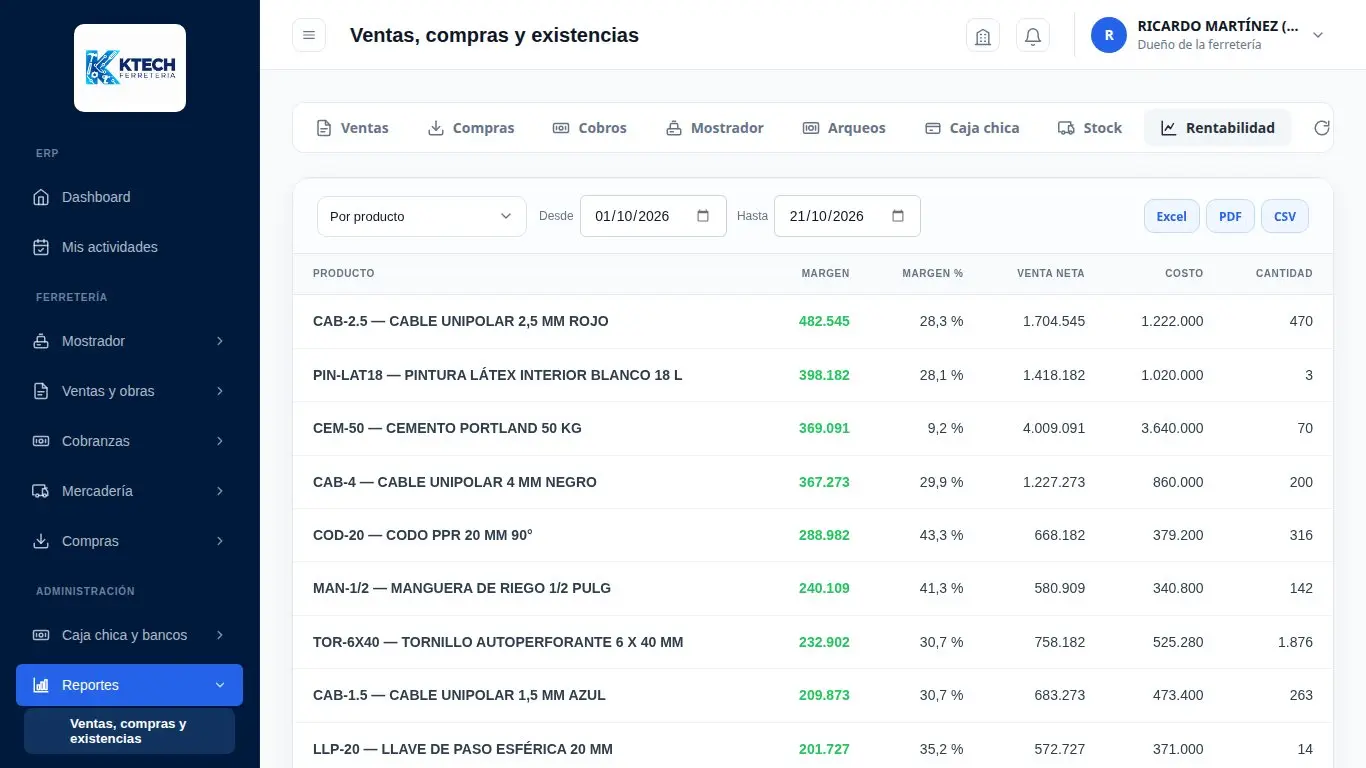The image size is (1366, 768).
Task: Open Dashboard from the sidebar
Action: pos(130,197)
